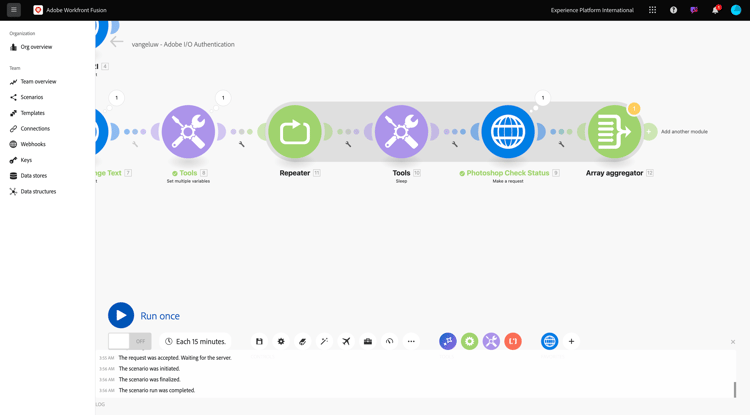Click the back arrow beside scenario name
The width and height of the screenshot is (750, 415).
click(x=117, y=42)
